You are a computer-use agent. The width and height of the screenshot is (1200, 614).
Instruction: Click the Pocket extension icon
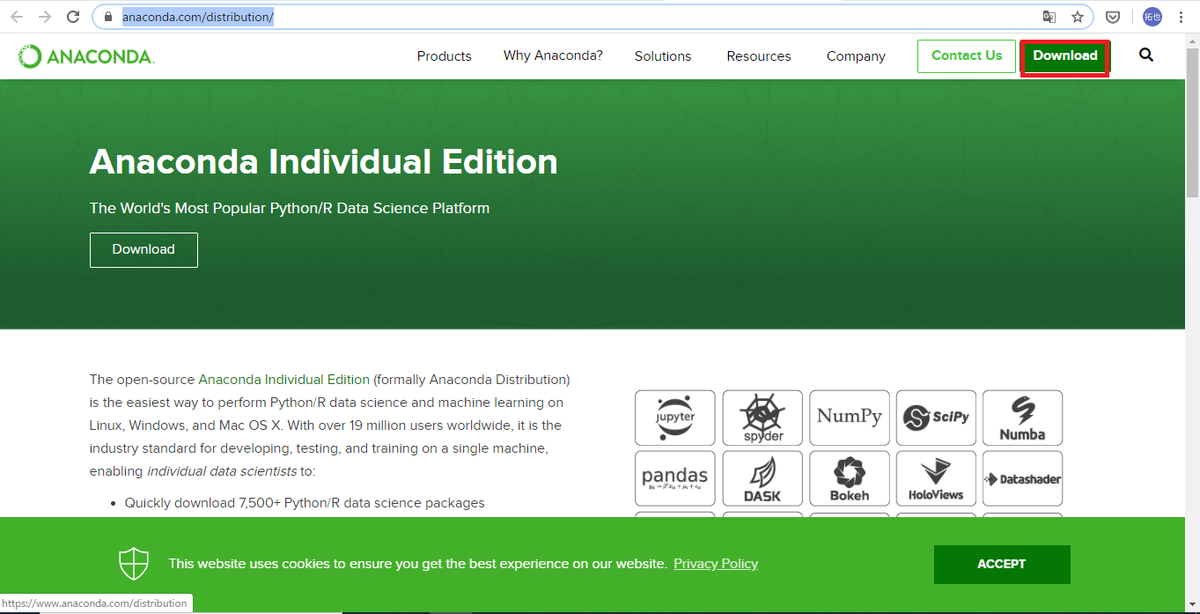(x=1113, y=17)
